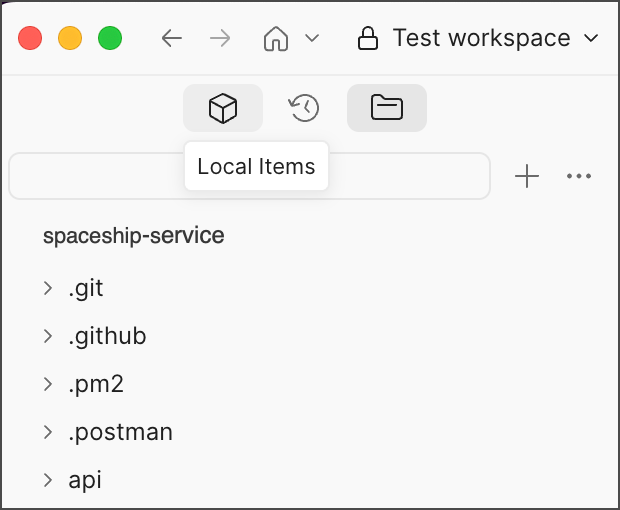Viewport: 620px width, 510px height.
Task: Click the lock icon beside Test workspace
Action: 368,39
